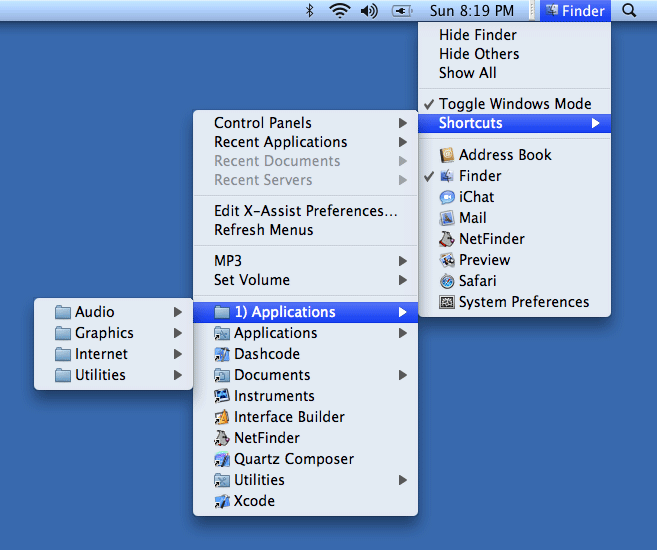Choose Edit X-Assist Preferences
The height and width of the screenshot is (550, 657).
(x=305, y=211)
